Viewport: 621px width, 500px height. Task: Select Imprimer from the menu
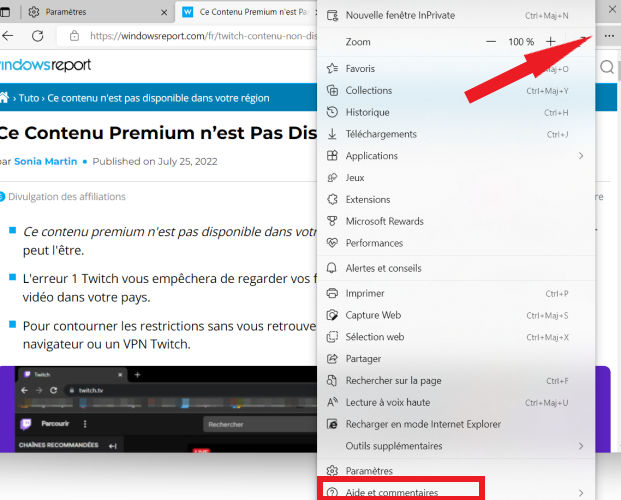click(x=455, y=293)
